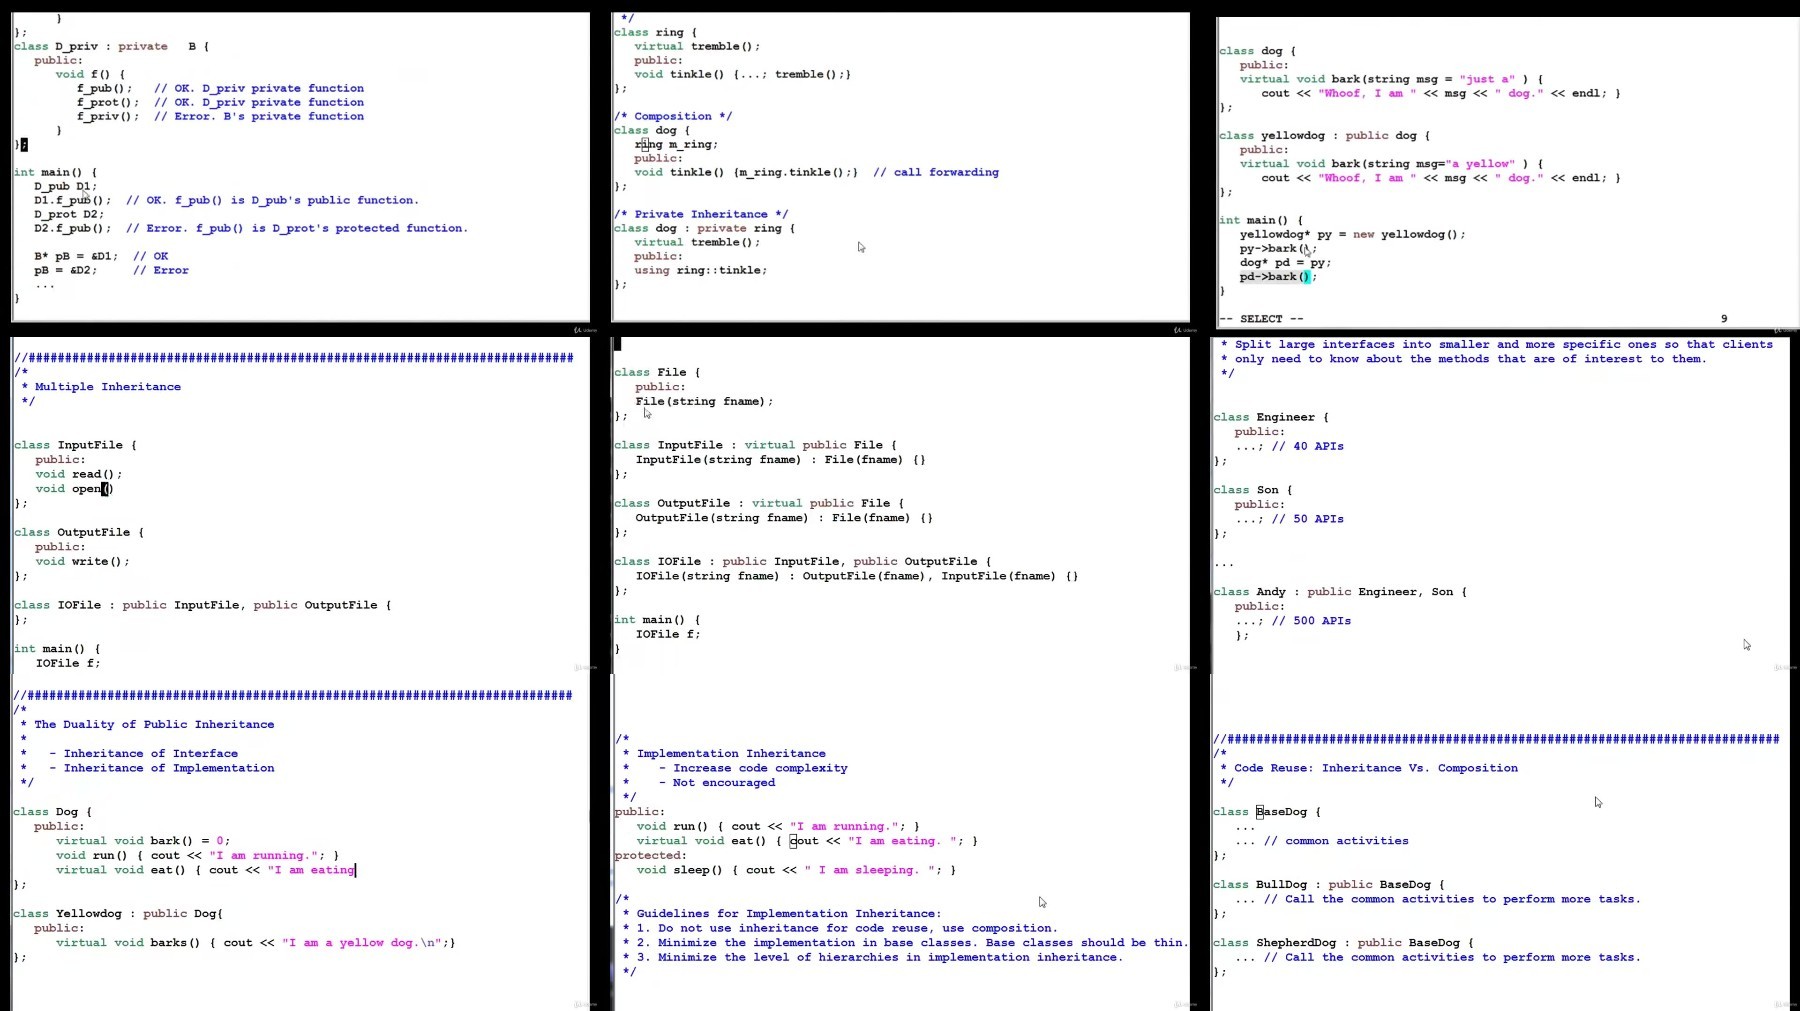Click the line "class OutputFile {"

[79, 532]
